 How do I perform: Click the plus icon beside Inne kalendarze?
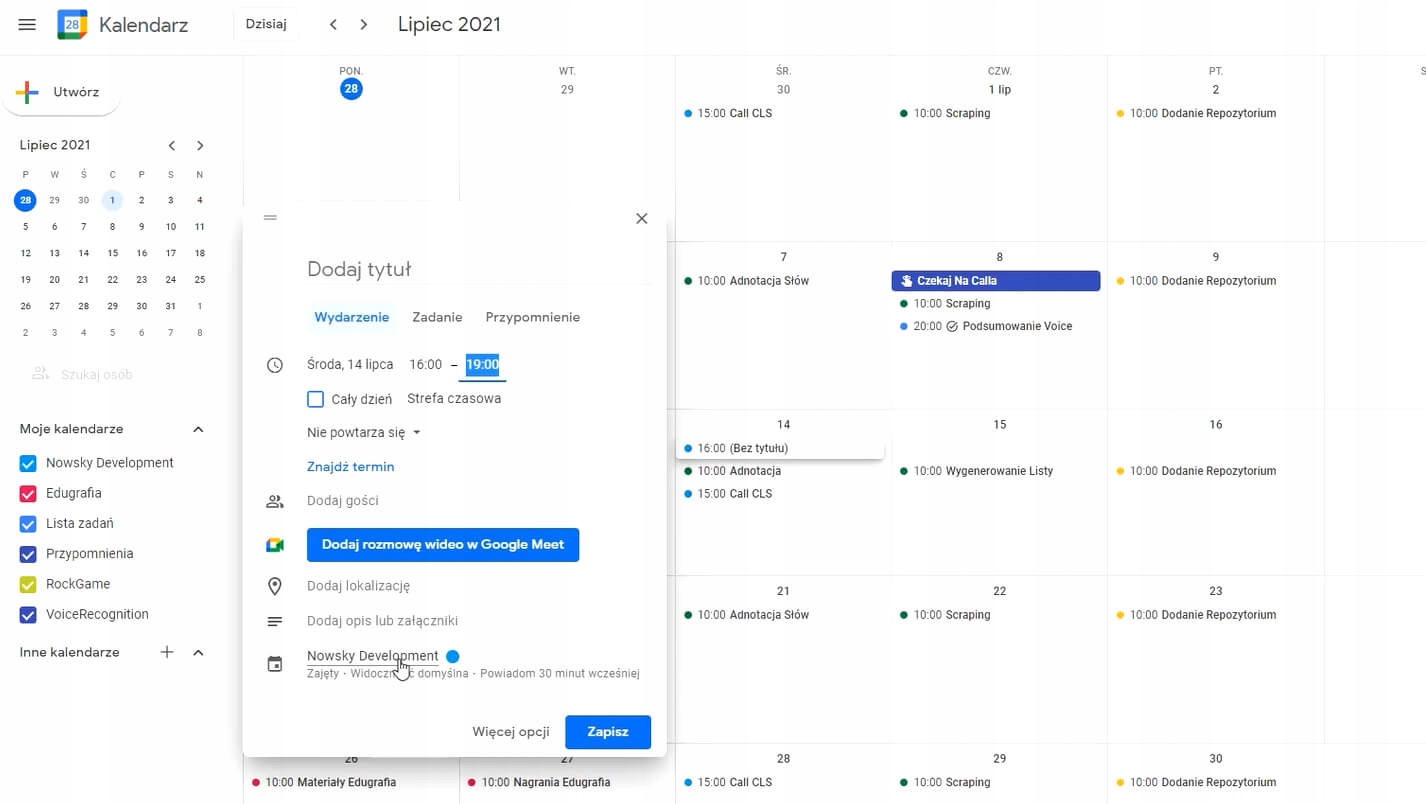click(x=167, y=652)
